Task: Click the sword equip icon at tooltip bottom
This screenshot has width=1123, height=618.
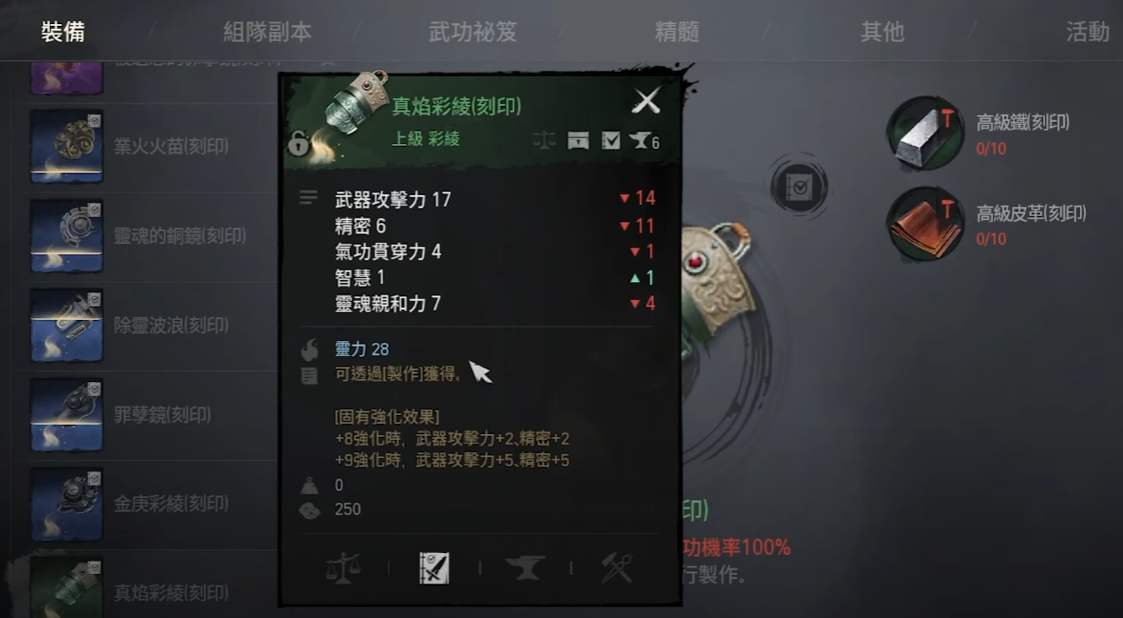Action: pos(434,568)
